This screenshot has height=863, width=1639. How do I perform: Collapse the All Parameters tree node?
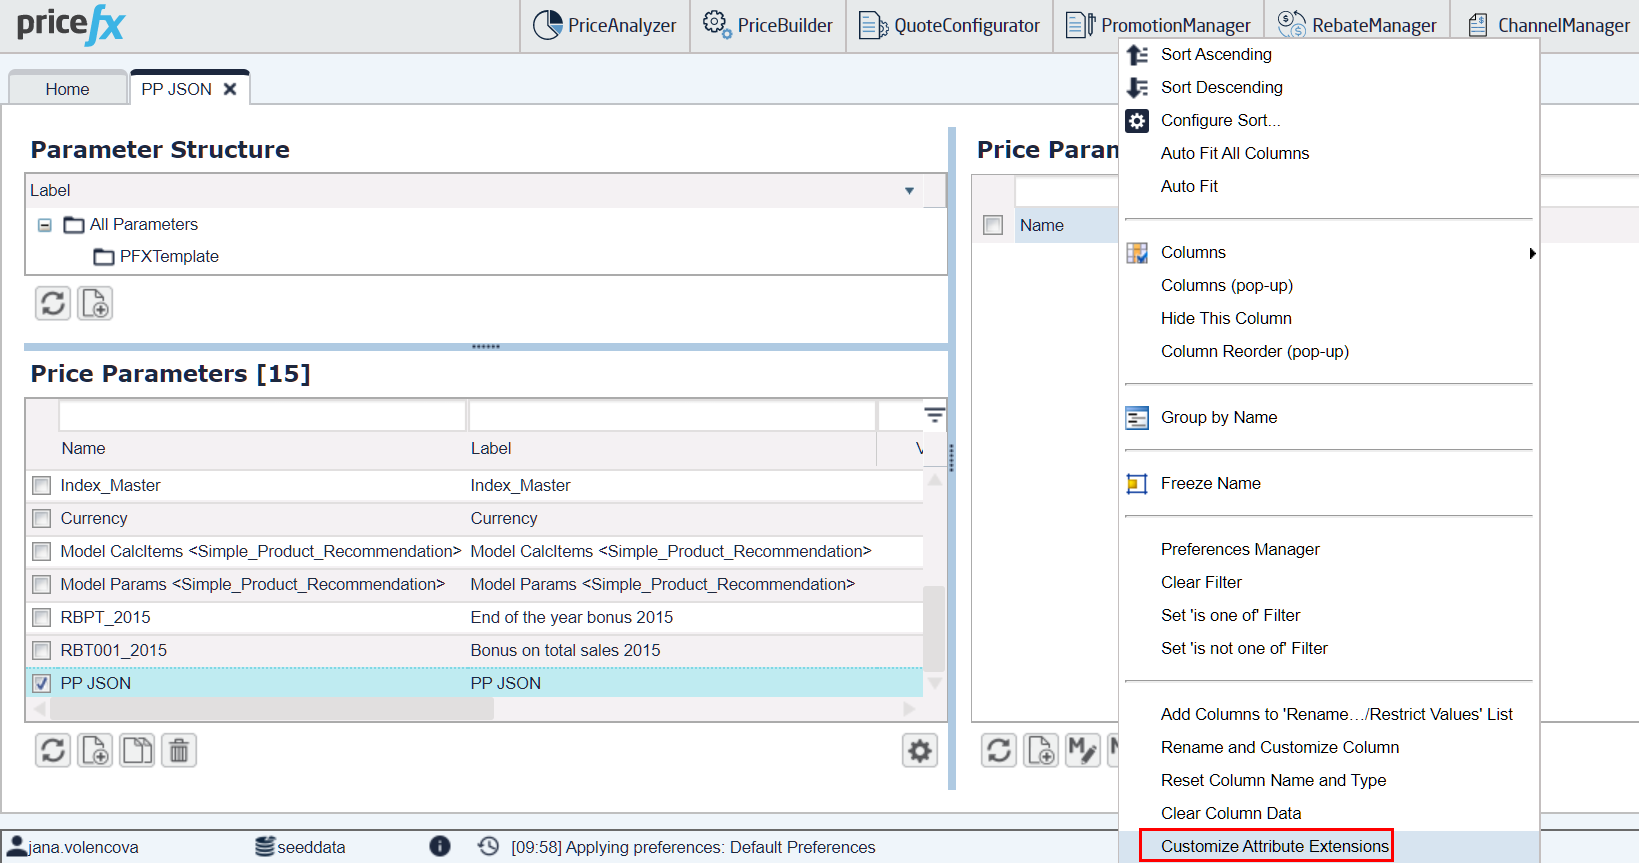point(45,225)
